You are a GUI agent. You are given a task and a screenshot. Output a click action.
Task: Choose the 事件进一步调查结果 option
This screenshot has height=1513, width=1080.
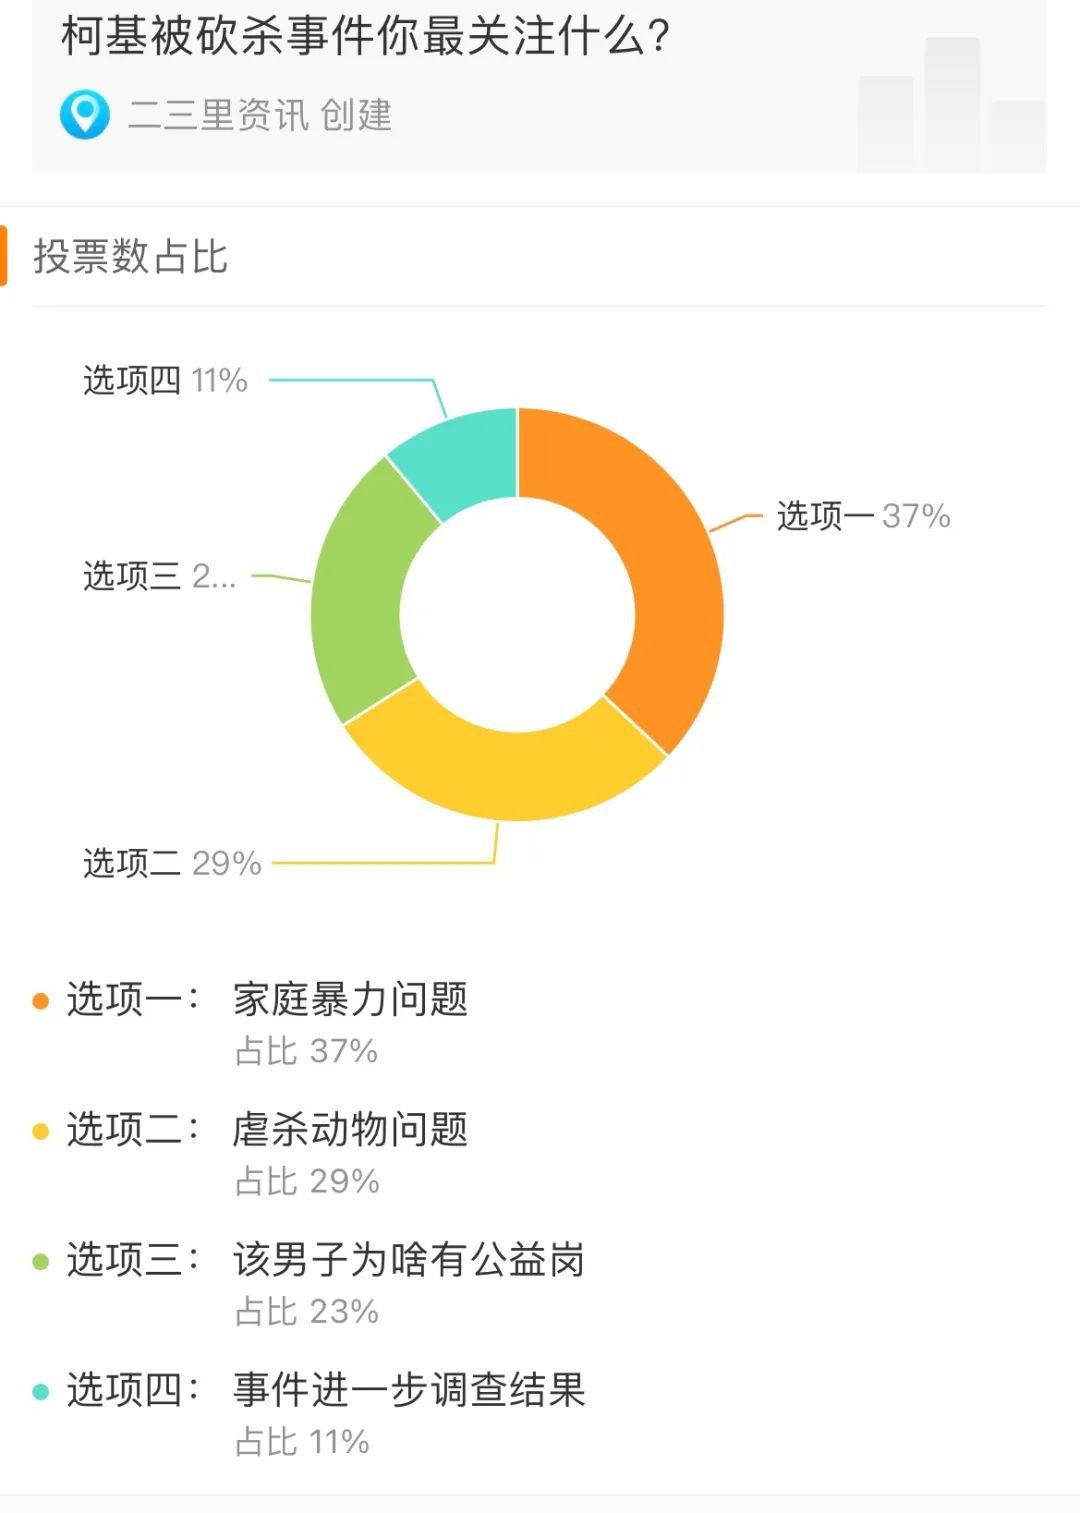click(408, 1389)
